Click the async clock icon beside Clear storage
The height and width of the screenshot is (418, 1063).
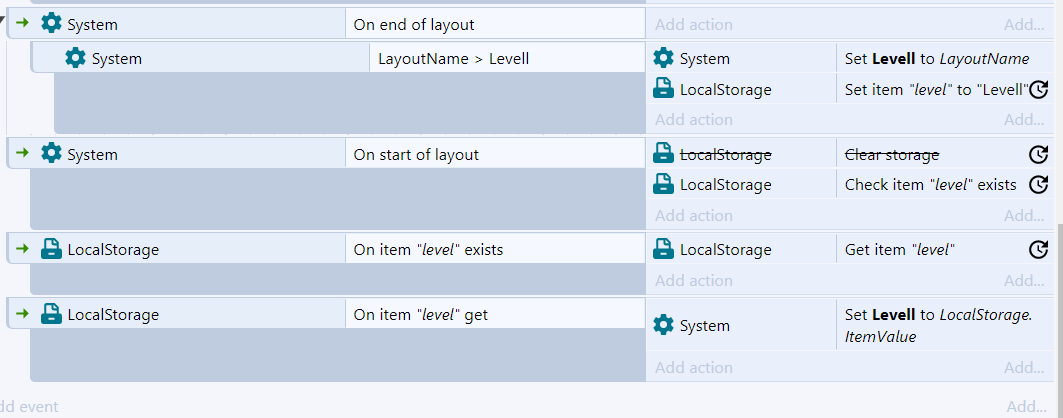click(x=1038, y=154)
